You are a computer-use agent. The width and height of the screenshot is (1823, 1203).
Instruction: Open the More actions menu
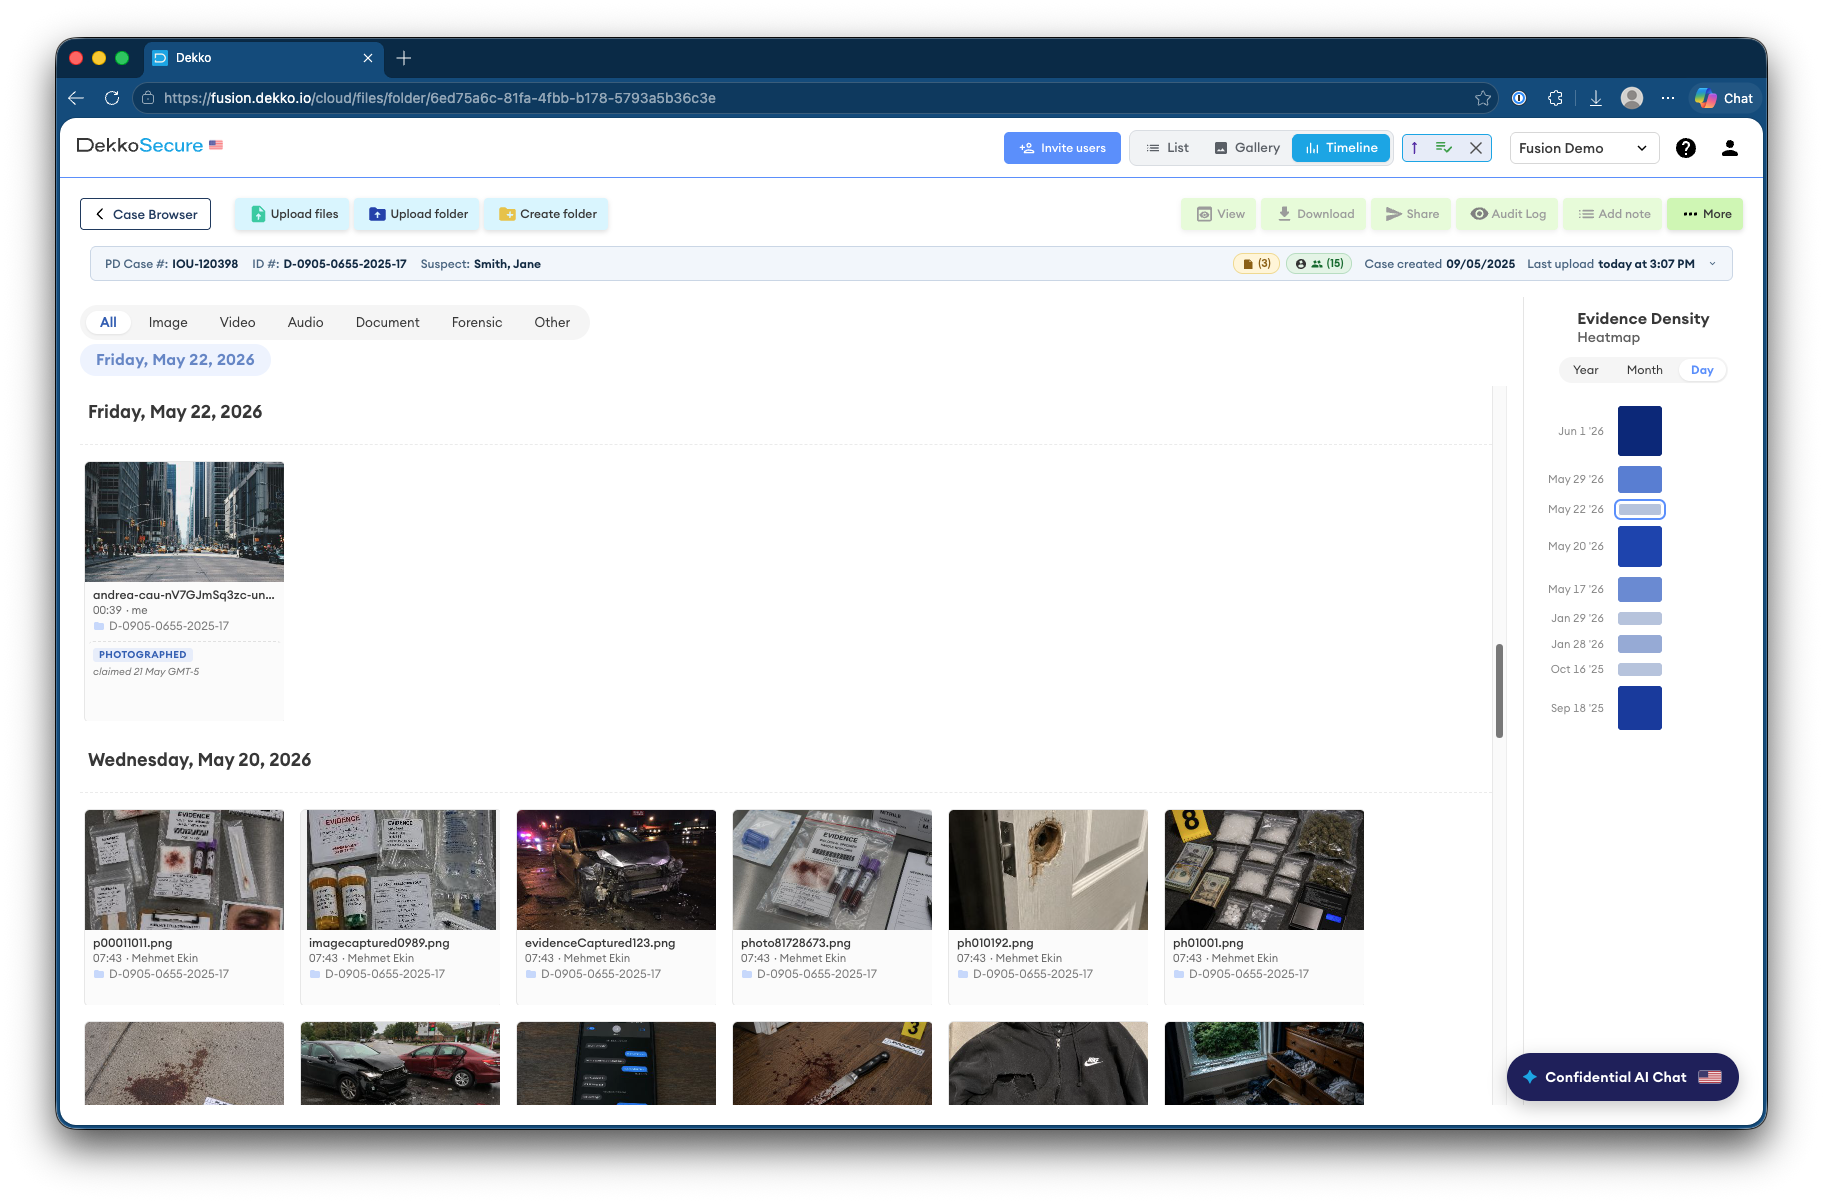pos(1706,214)
